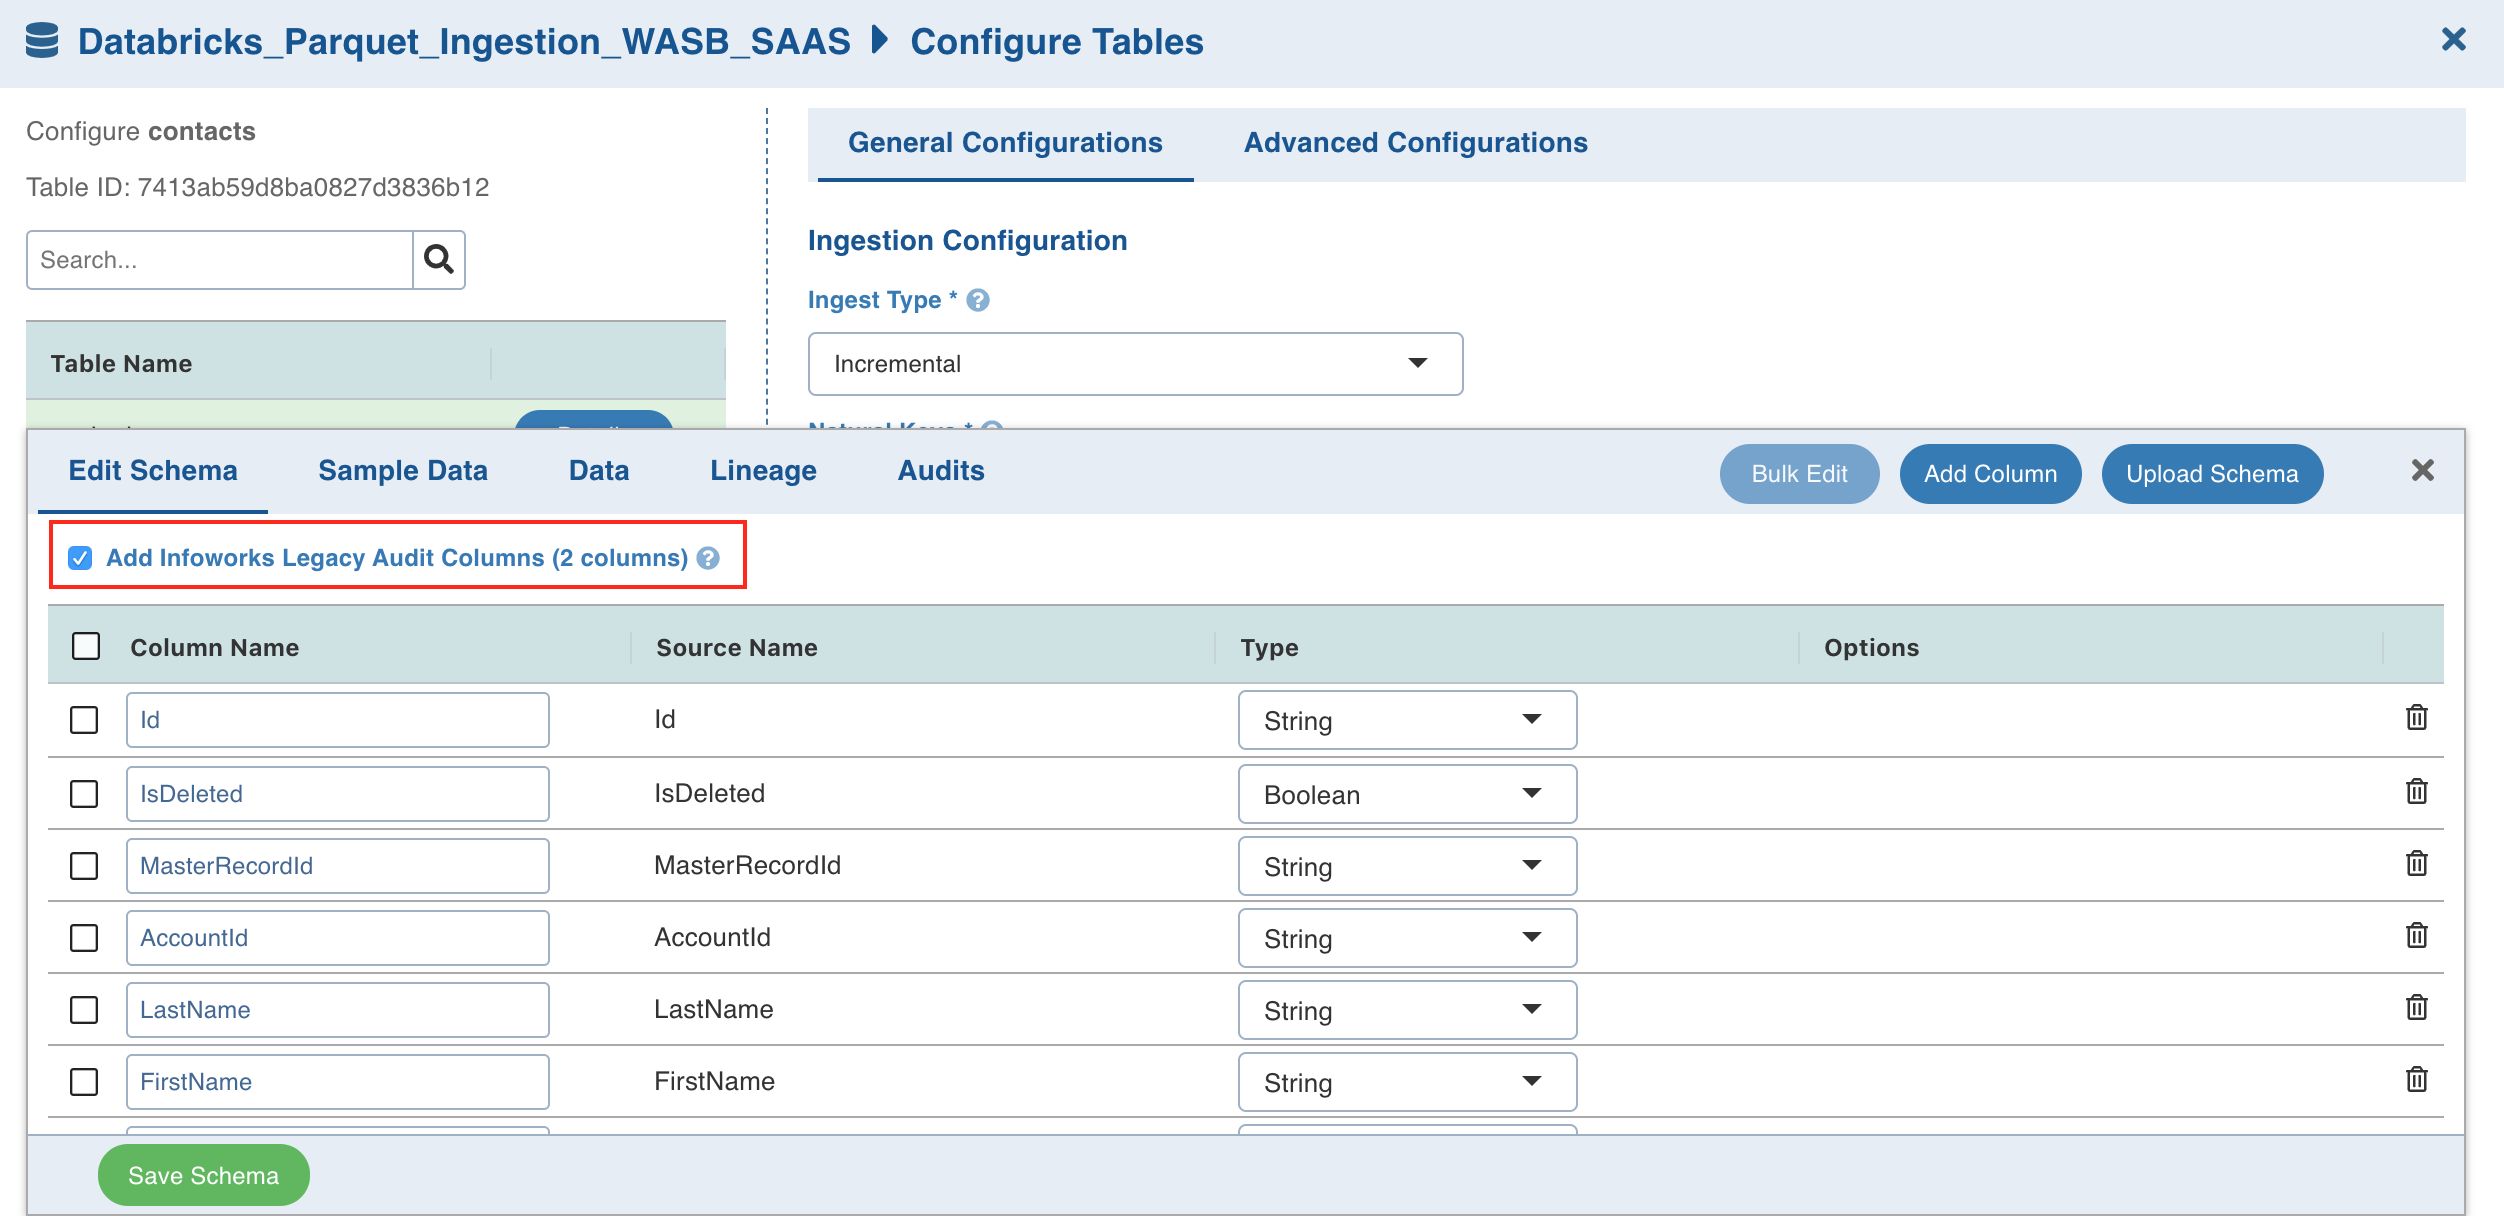Delete the Id column row

click(x=2416, y=718)
